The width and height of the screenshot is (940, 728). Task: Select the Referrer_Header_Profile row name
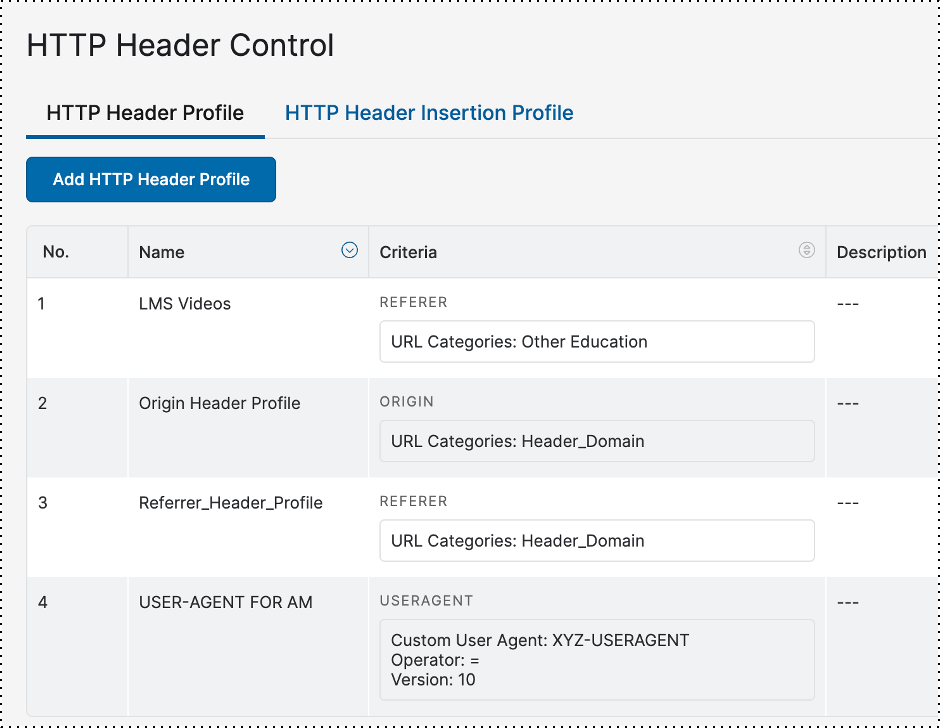[x=231, y=503]
